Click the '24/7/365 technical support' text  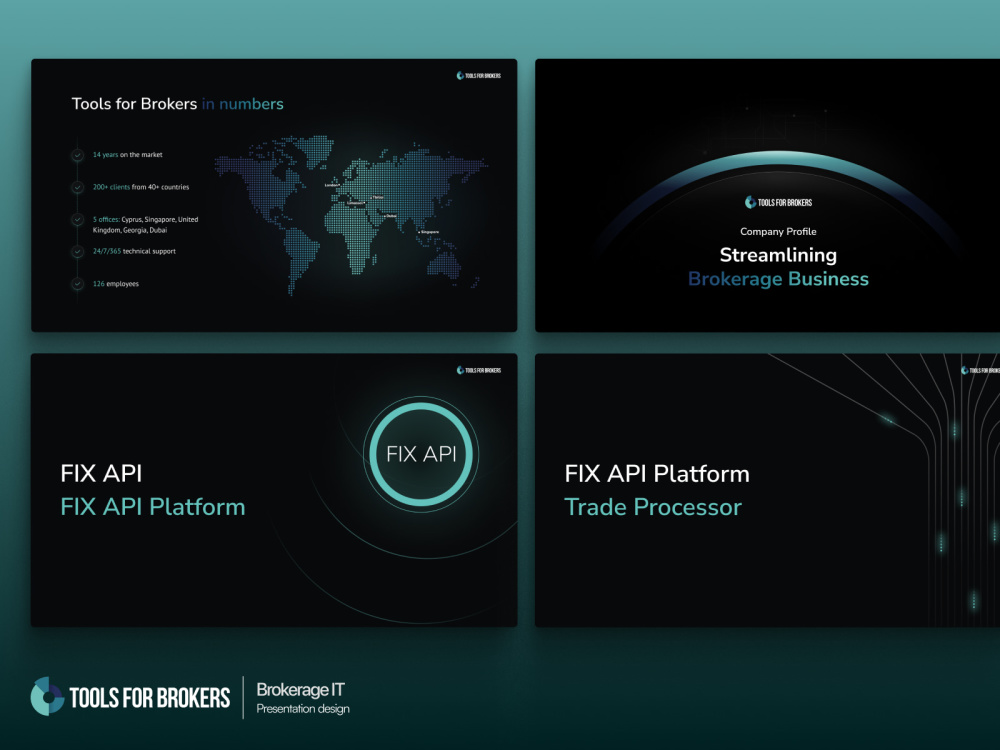tap(134, 251)
